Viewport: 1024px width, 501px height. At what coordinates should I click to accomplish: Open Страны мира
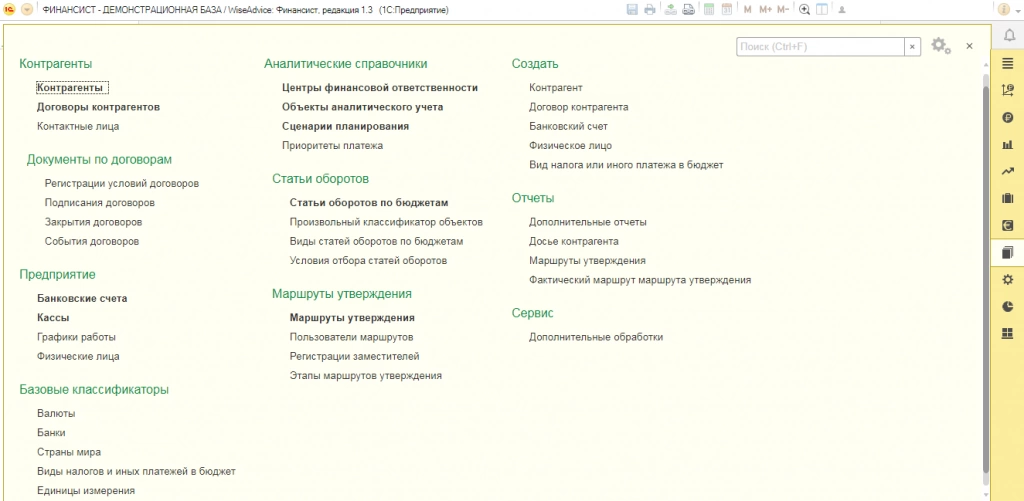(x=69, y=452)
